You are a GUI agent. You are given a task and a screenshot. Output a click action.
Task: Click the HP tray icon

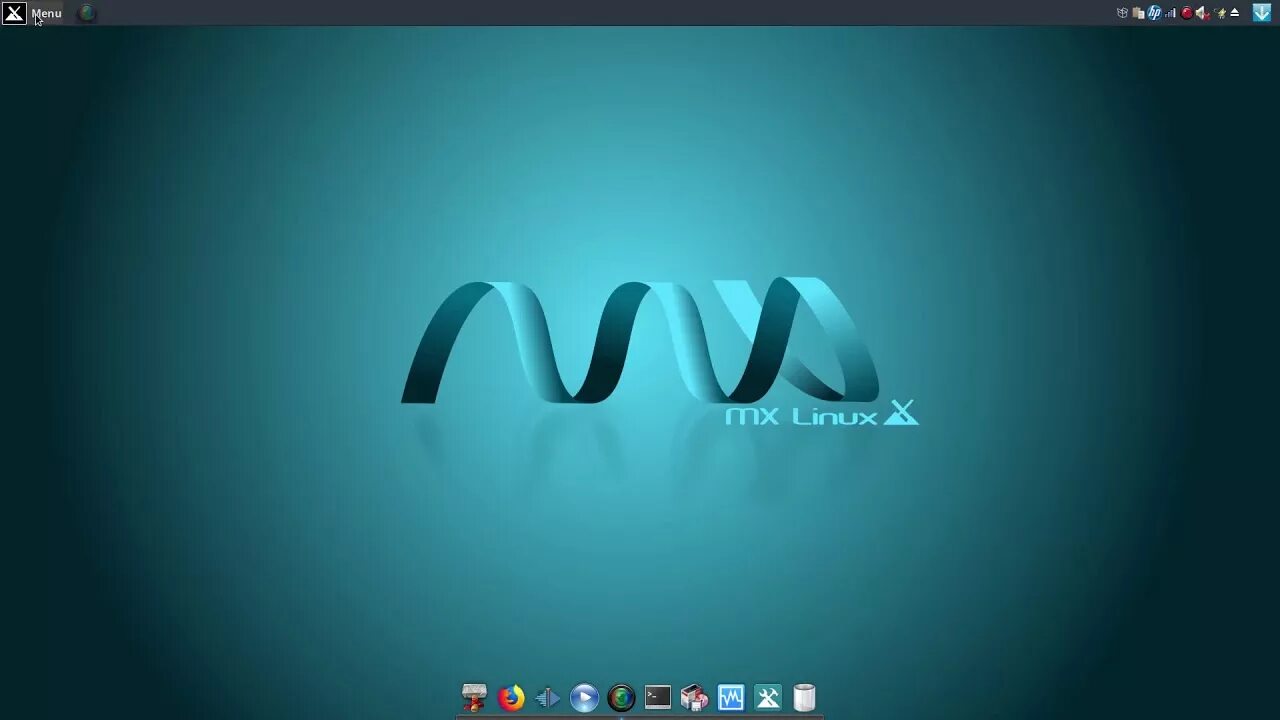(x=1154, y=13)
